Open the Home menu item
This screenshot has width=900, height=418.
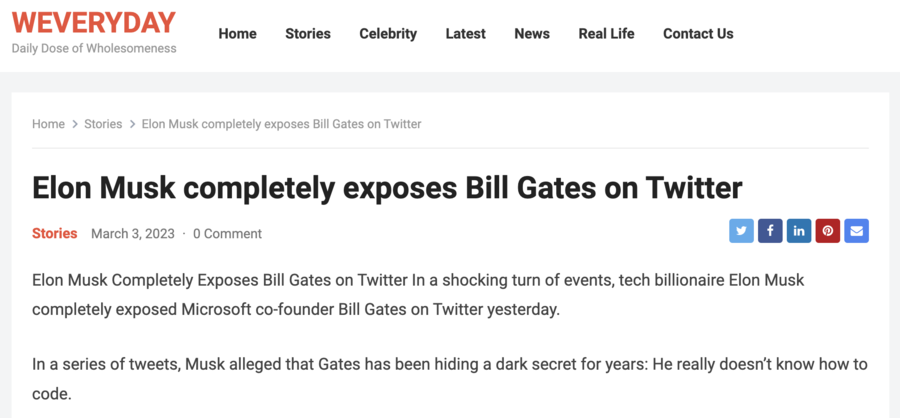237,34
